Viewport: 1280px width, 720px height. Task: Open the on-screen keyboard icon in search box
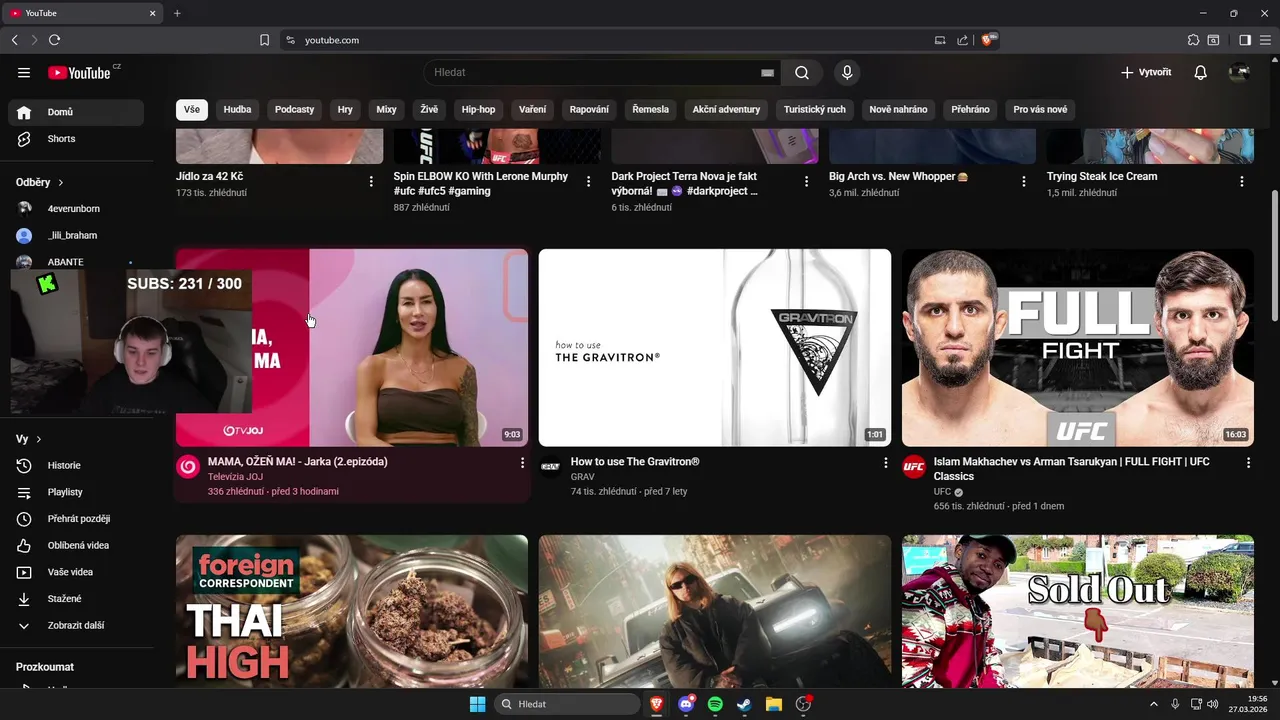[767, 73]
